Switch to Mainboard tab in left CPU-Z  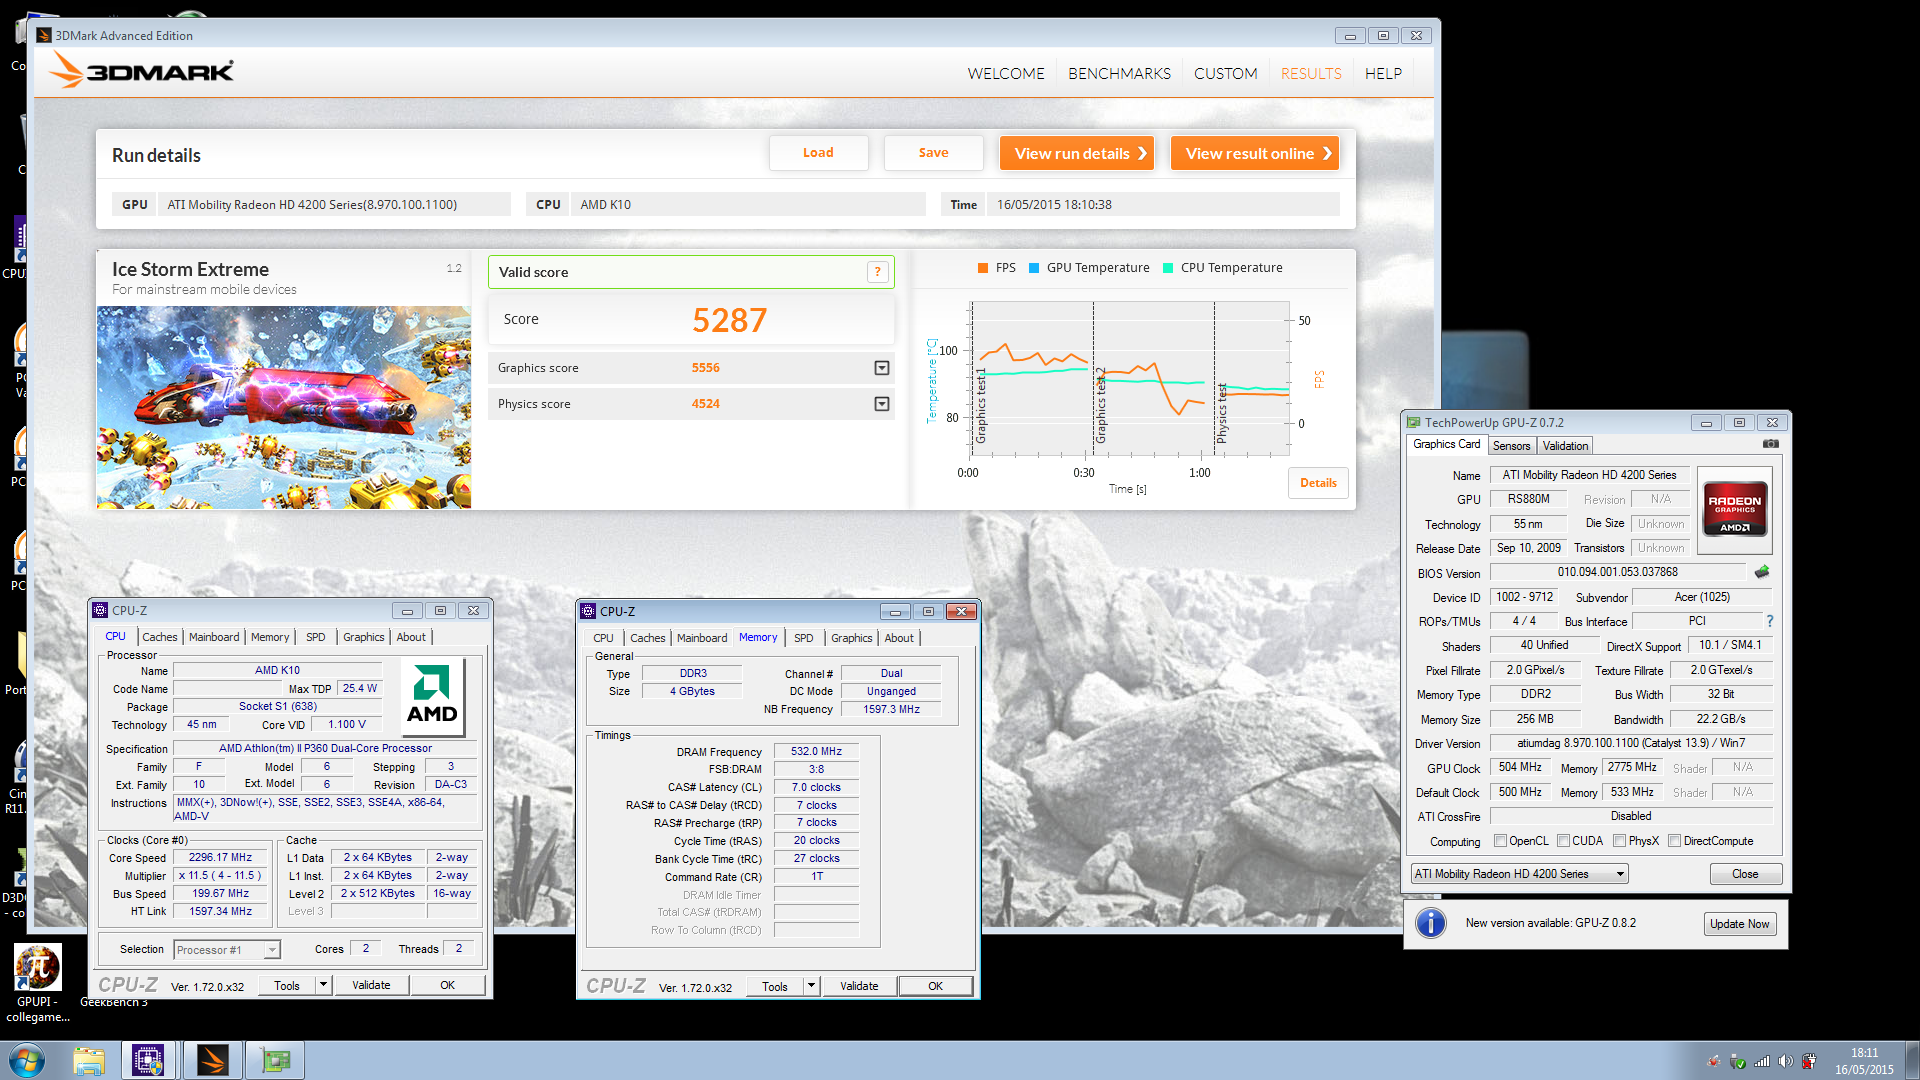[214, 637]
